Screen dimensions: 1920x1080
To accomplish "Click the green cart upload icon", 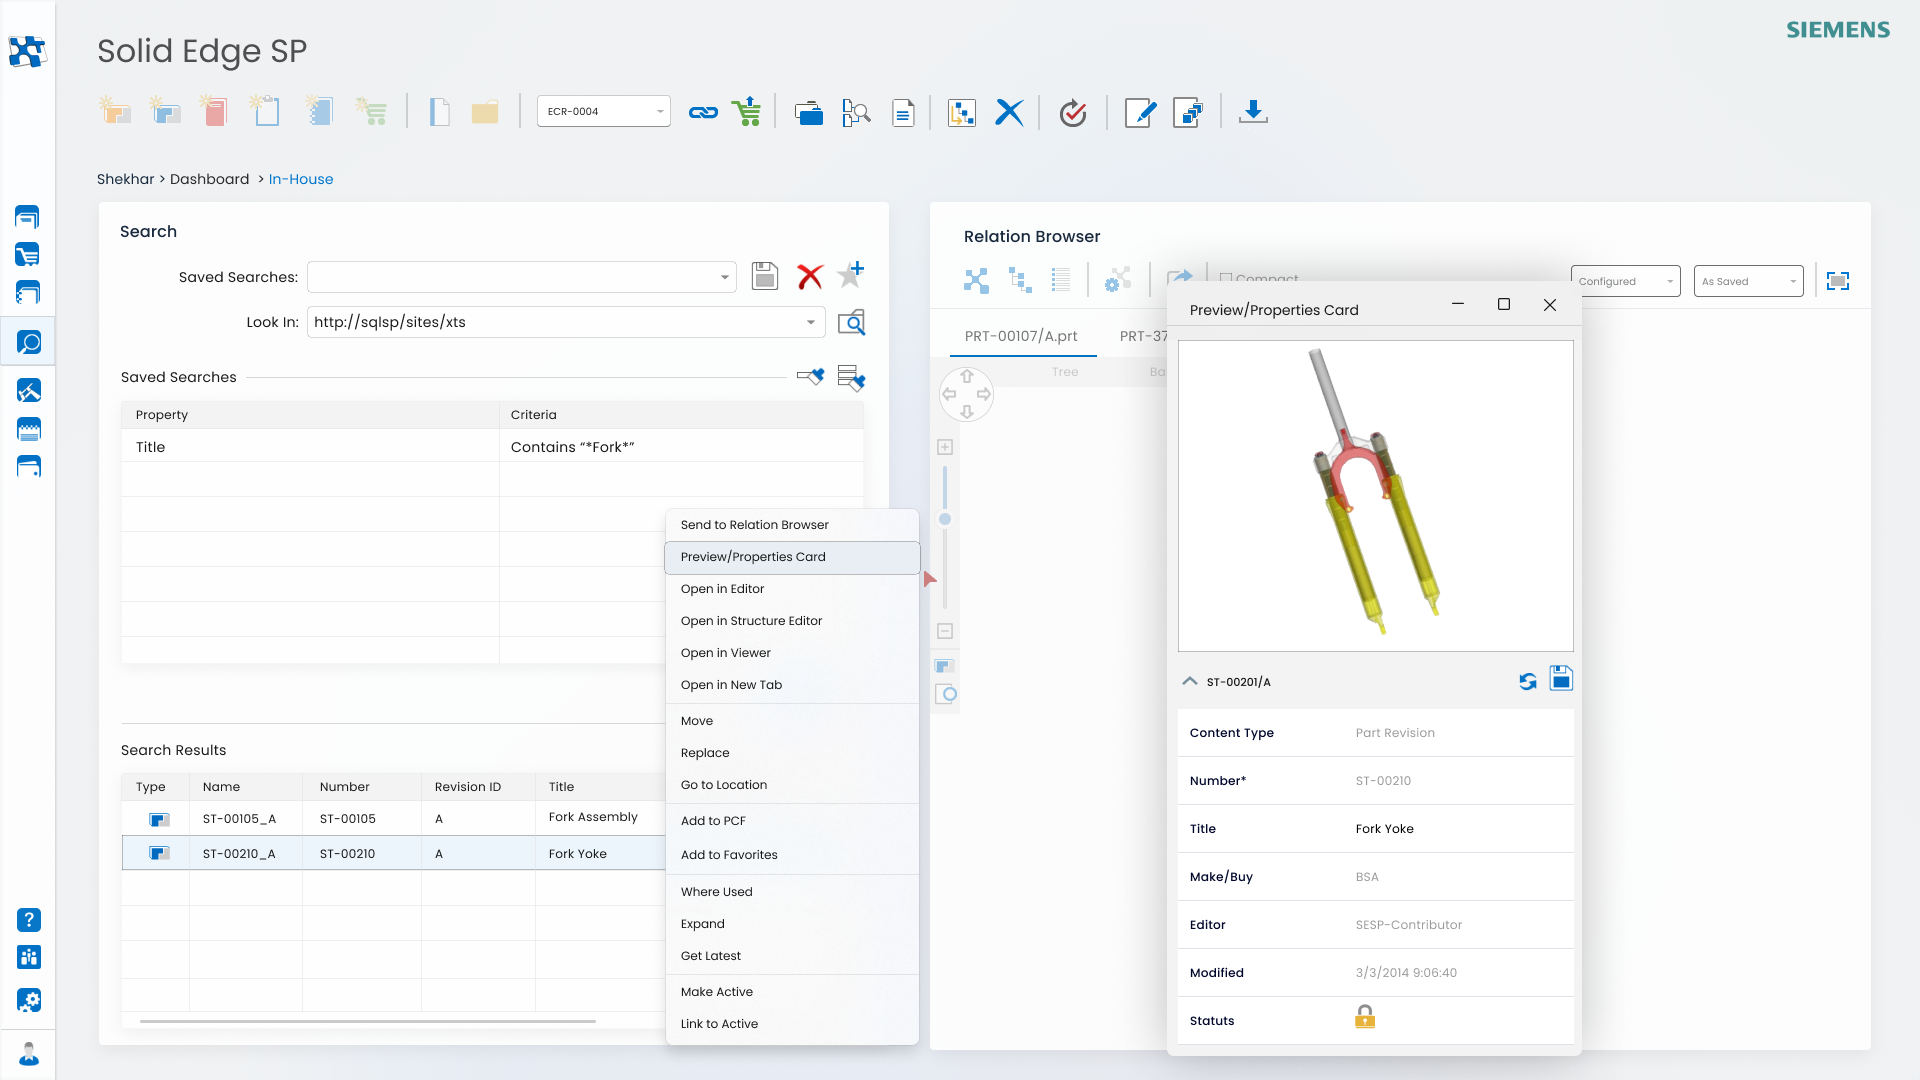I will click(746, 112).
